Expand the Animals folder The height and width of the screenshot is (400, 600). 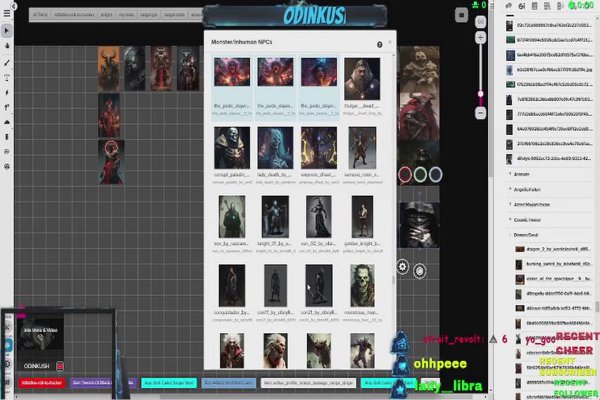tap(522, 174)
